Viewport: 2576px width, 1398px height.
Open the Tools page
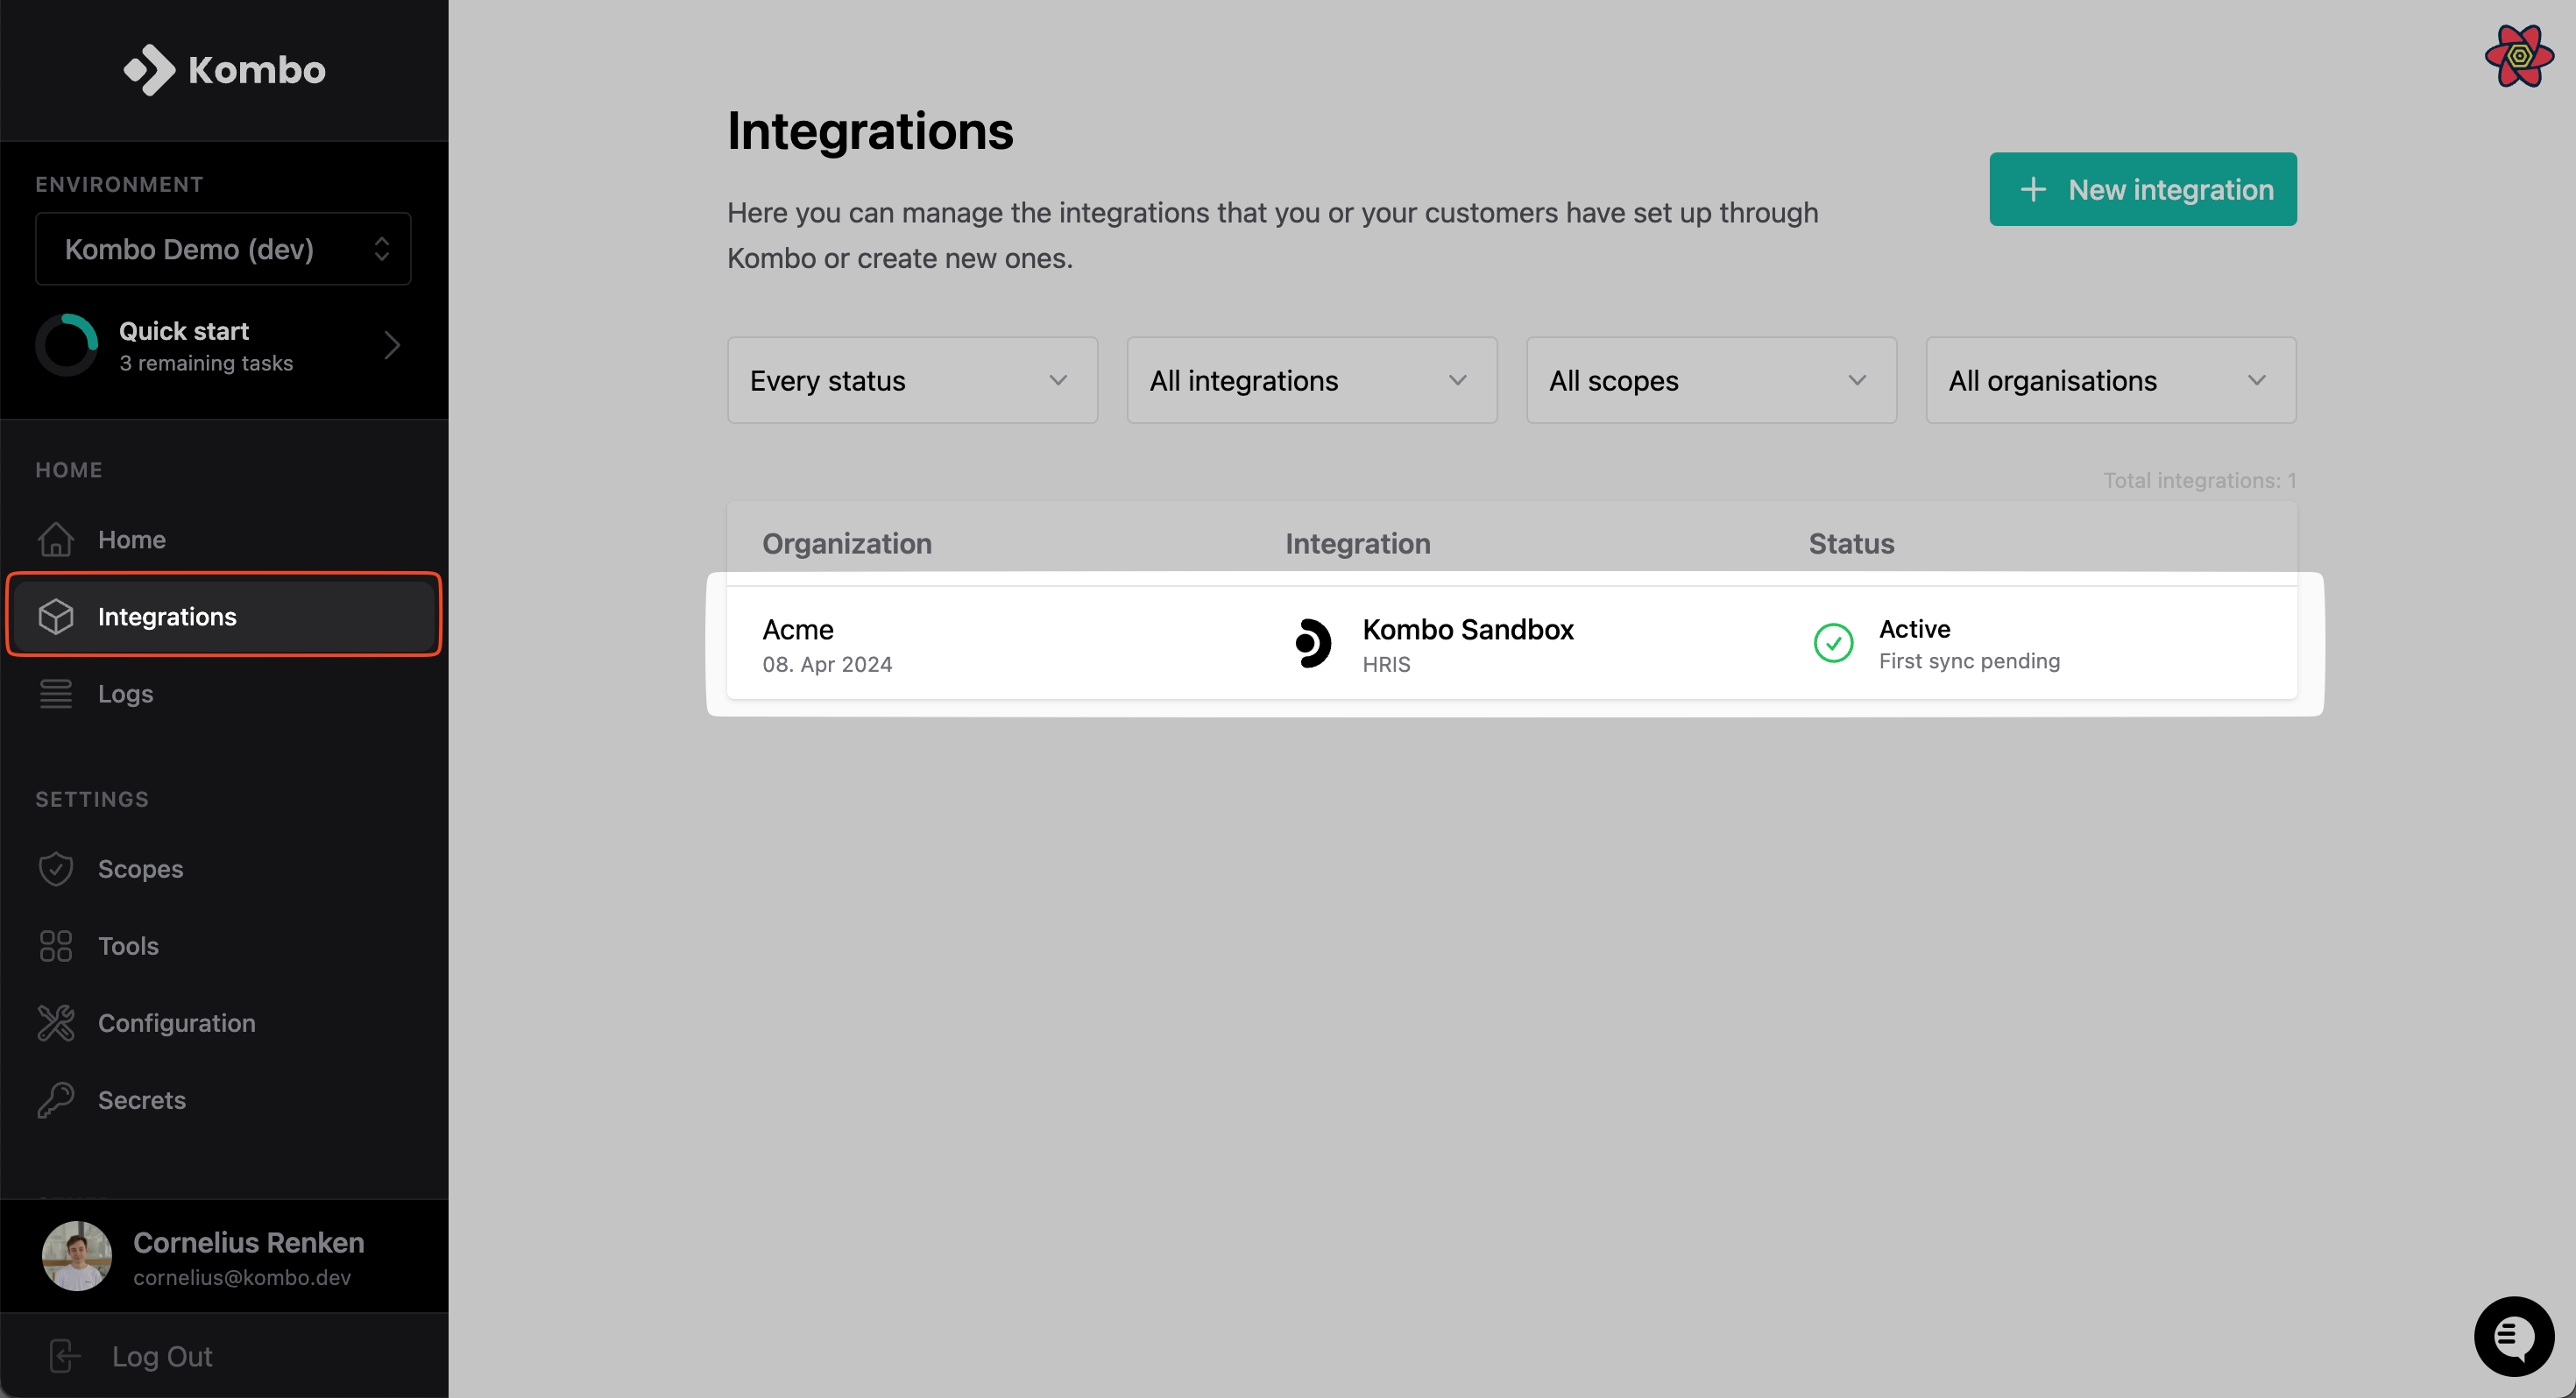tap(224, 945)
